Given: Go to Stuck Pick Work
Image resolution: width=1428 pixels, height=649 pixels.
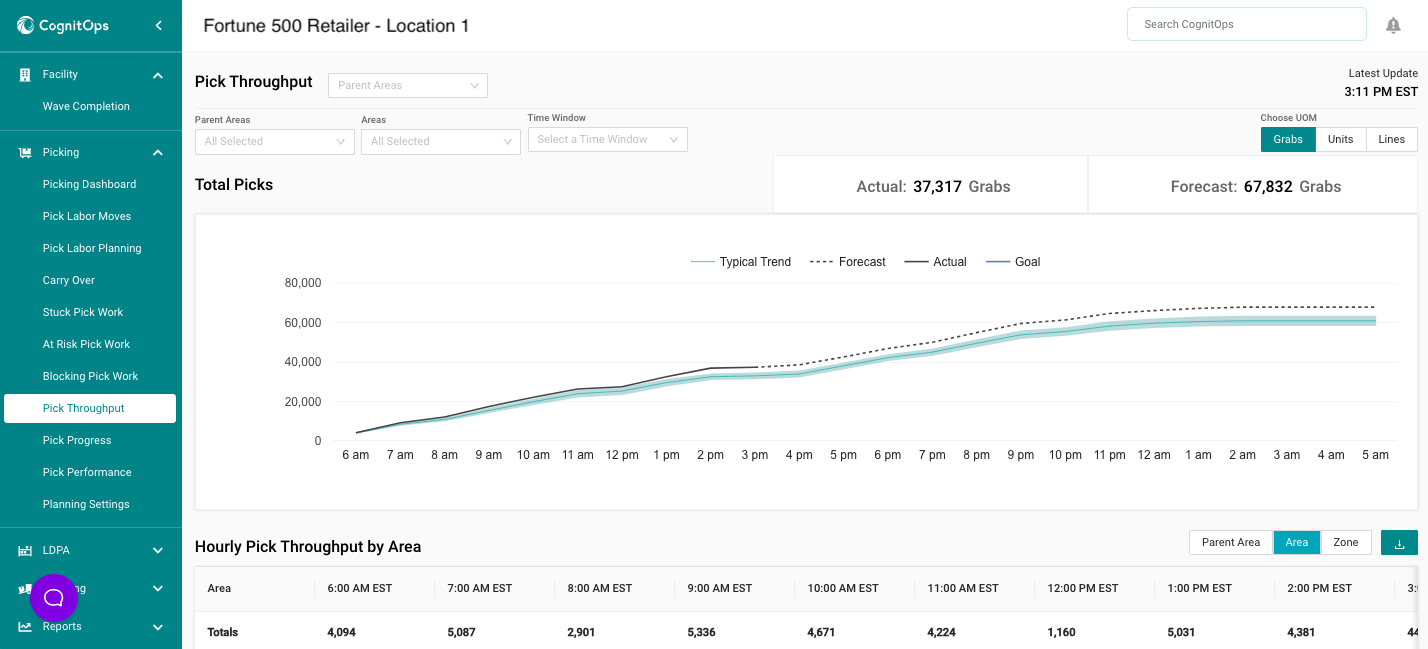Looking at the screenshot, I should click(x=83, y=312).
